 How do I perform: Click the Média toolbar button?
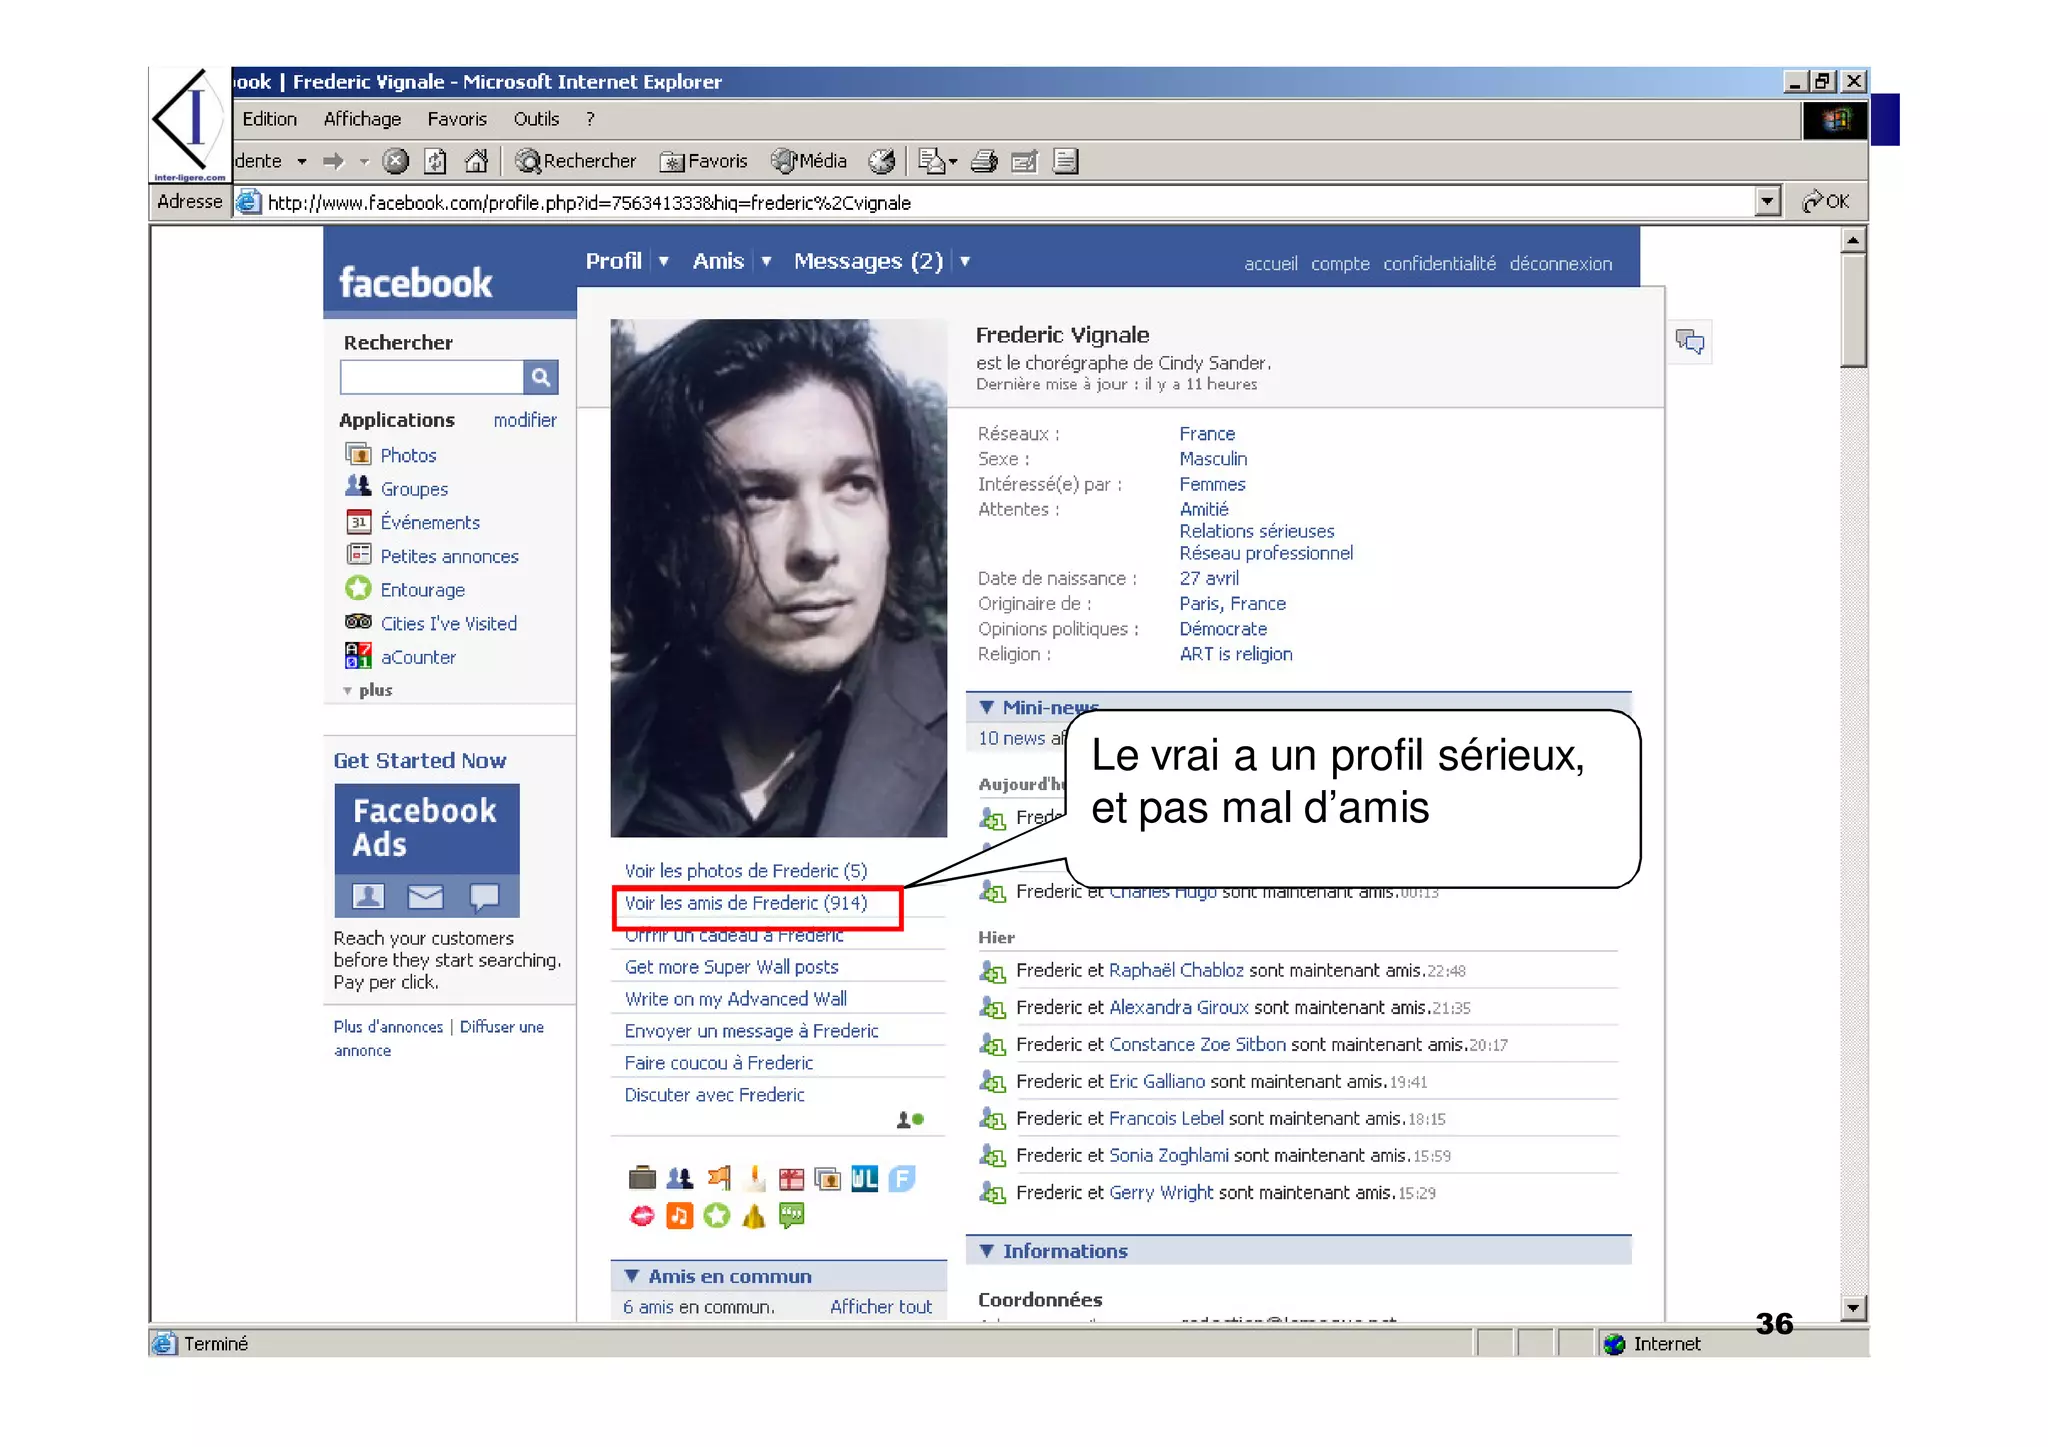810,161
